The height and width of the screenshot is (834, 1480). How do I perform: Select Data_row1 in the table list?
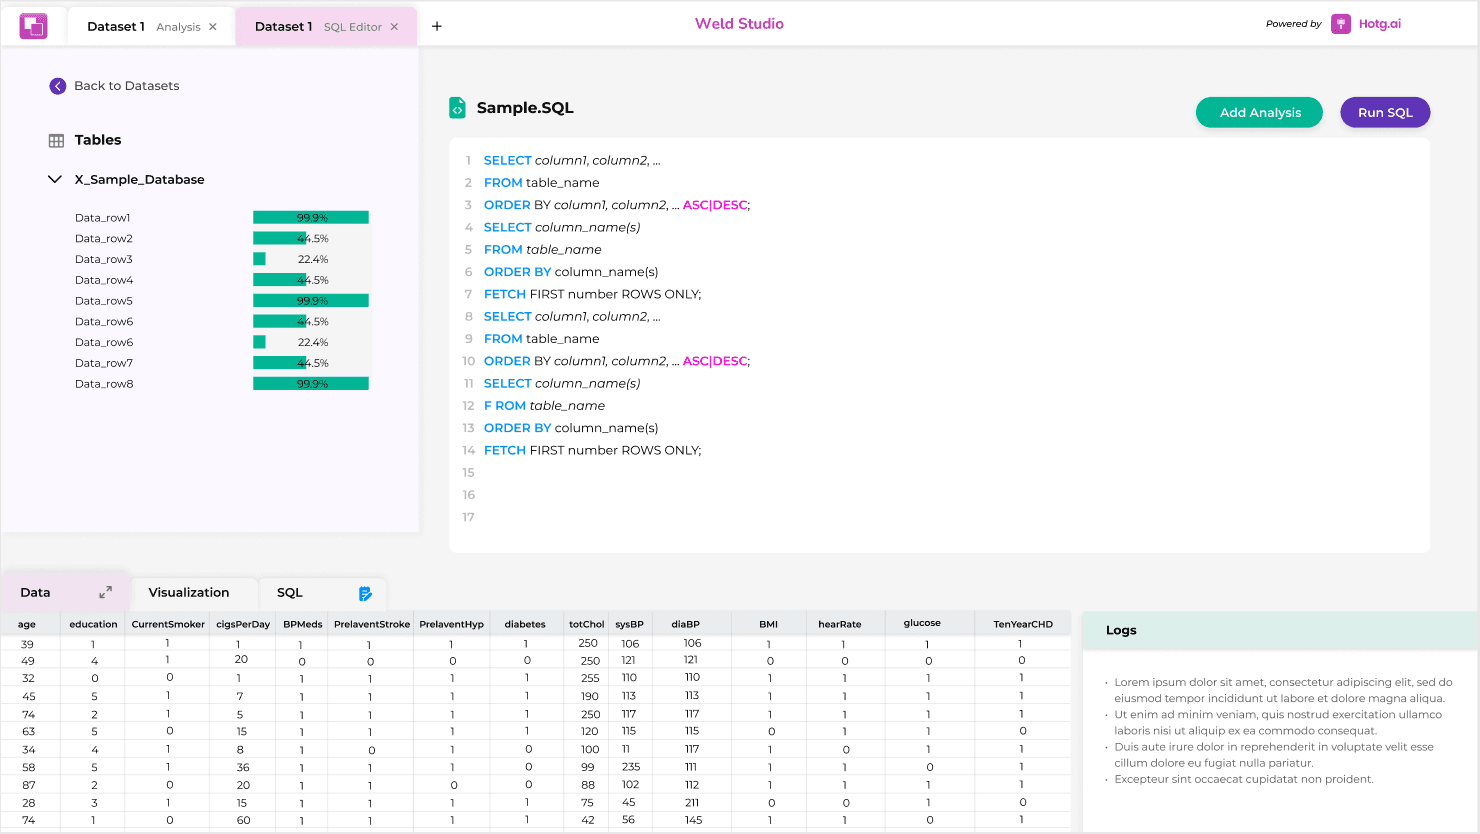tap(103, 218)
